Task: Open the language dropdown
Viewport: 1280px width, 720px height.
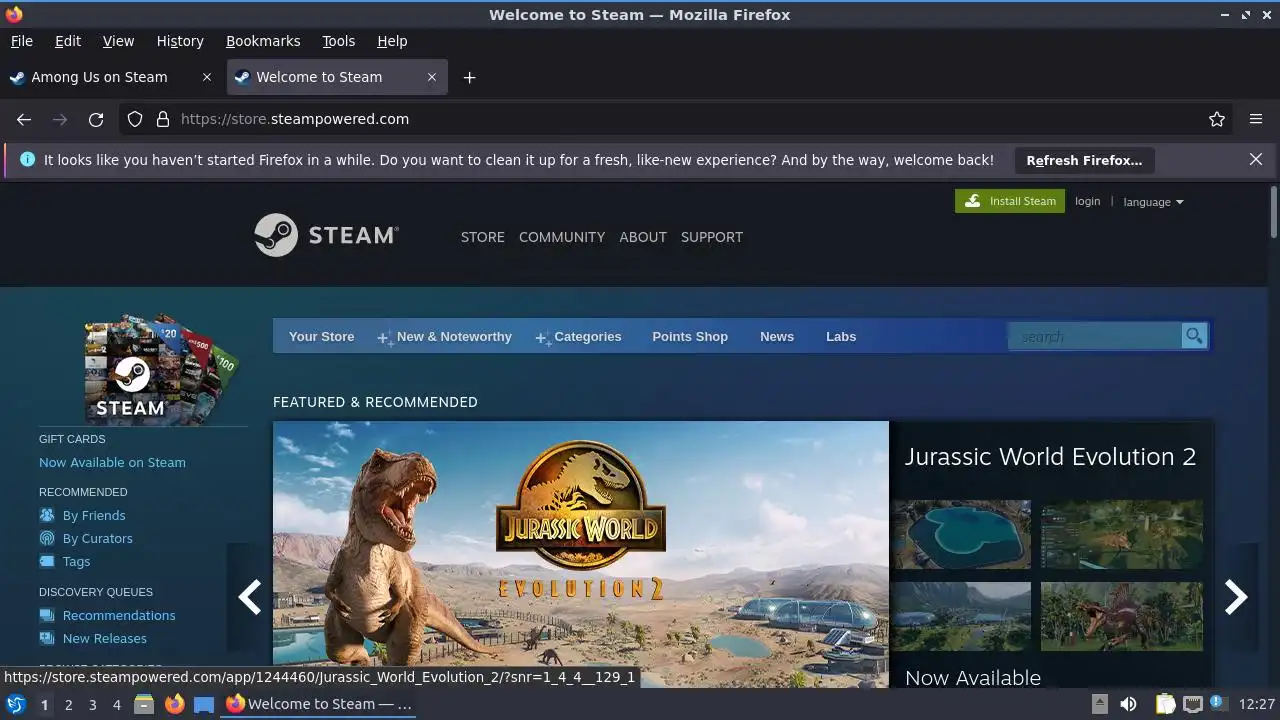Action: coord(1153,202)
